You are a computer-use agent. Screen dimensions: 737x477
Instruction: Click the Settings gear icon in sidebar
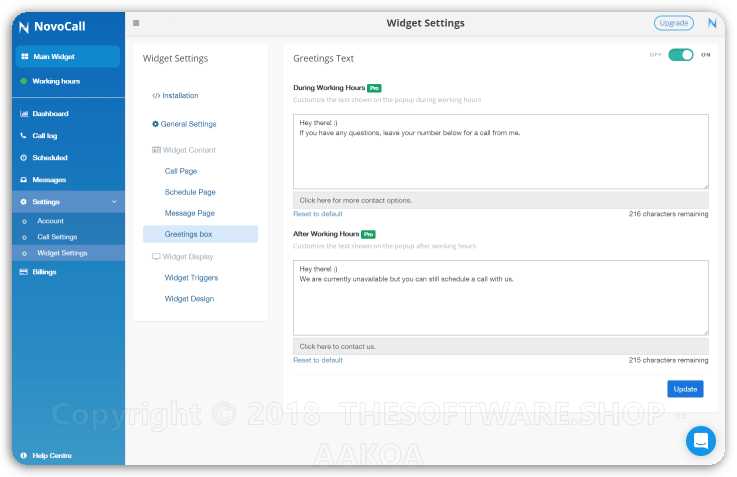click(x=24, y=202)
